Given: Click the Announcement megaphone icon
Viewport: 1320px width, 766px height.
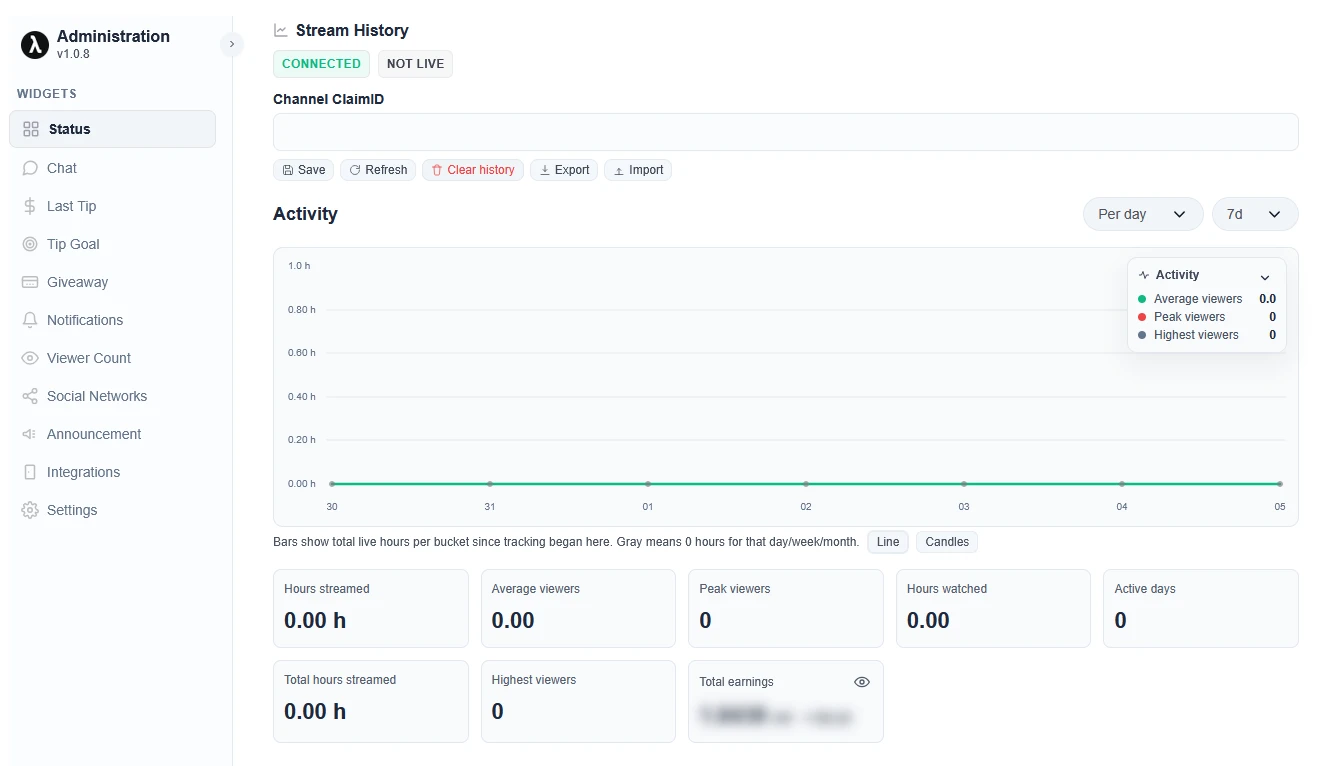Looking at the screenshot, I should pos(30,434).
